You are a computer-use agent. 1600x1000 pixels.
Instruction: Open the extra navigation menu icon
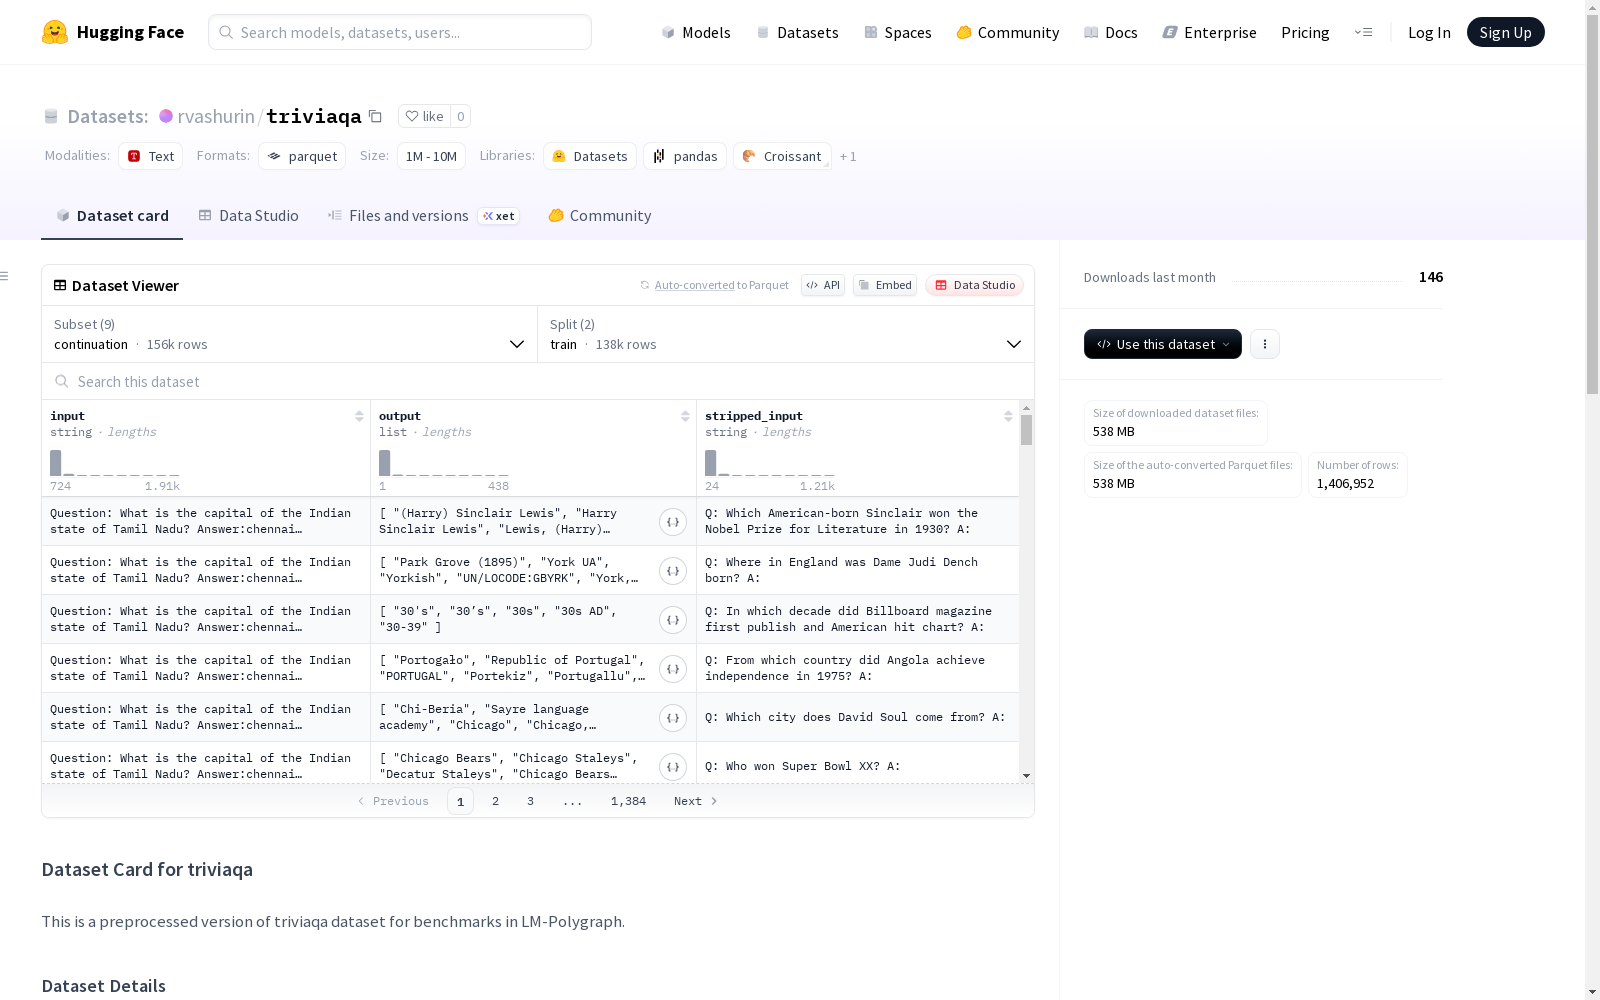(x=1363, y=32)
